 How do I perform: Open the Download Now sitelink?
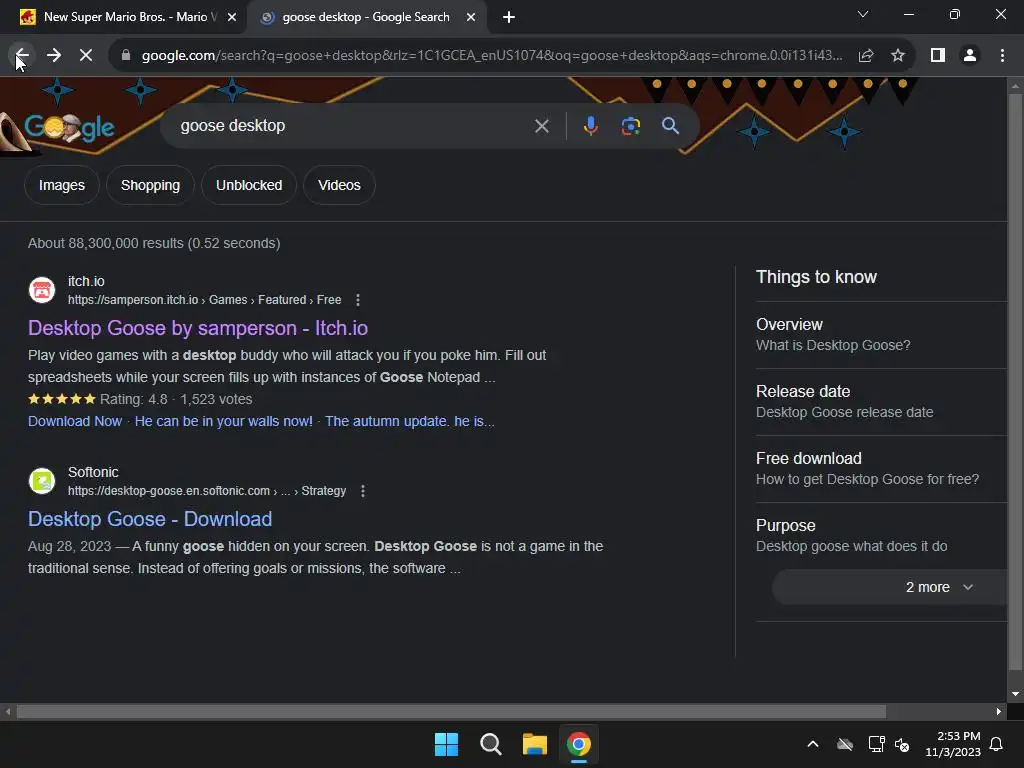[74, 421]
